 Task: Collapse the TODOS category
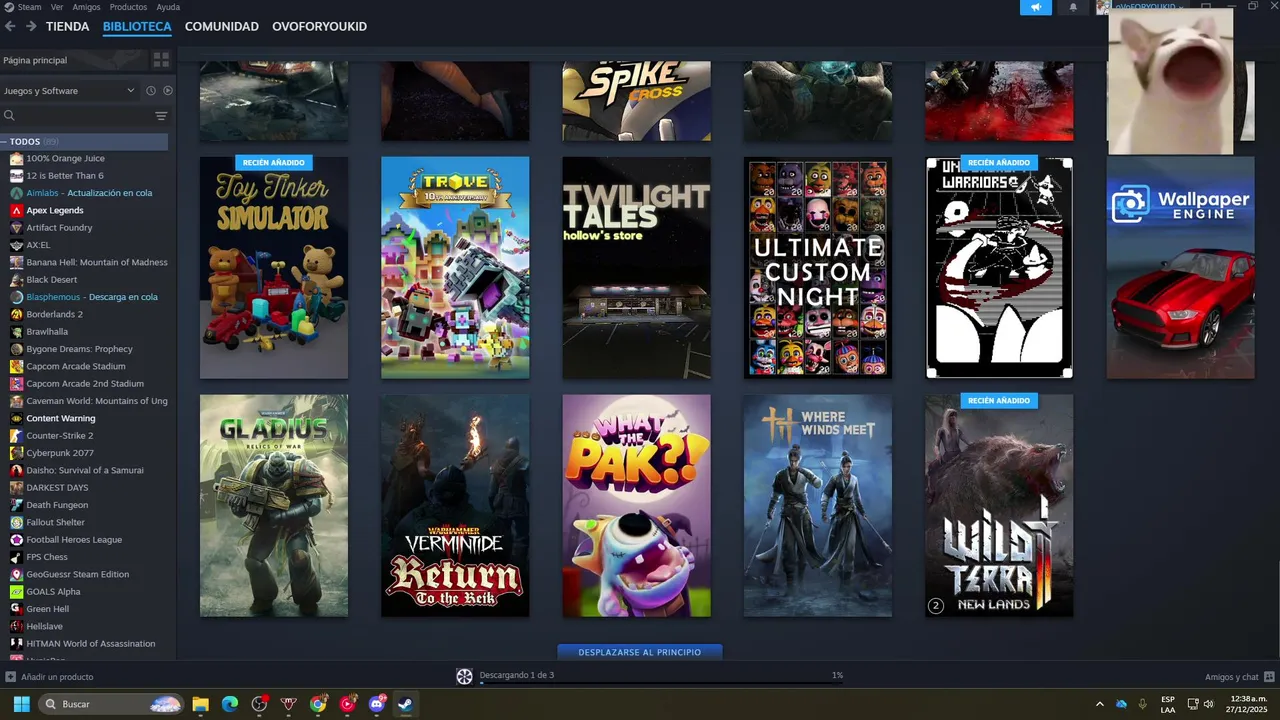4,142
